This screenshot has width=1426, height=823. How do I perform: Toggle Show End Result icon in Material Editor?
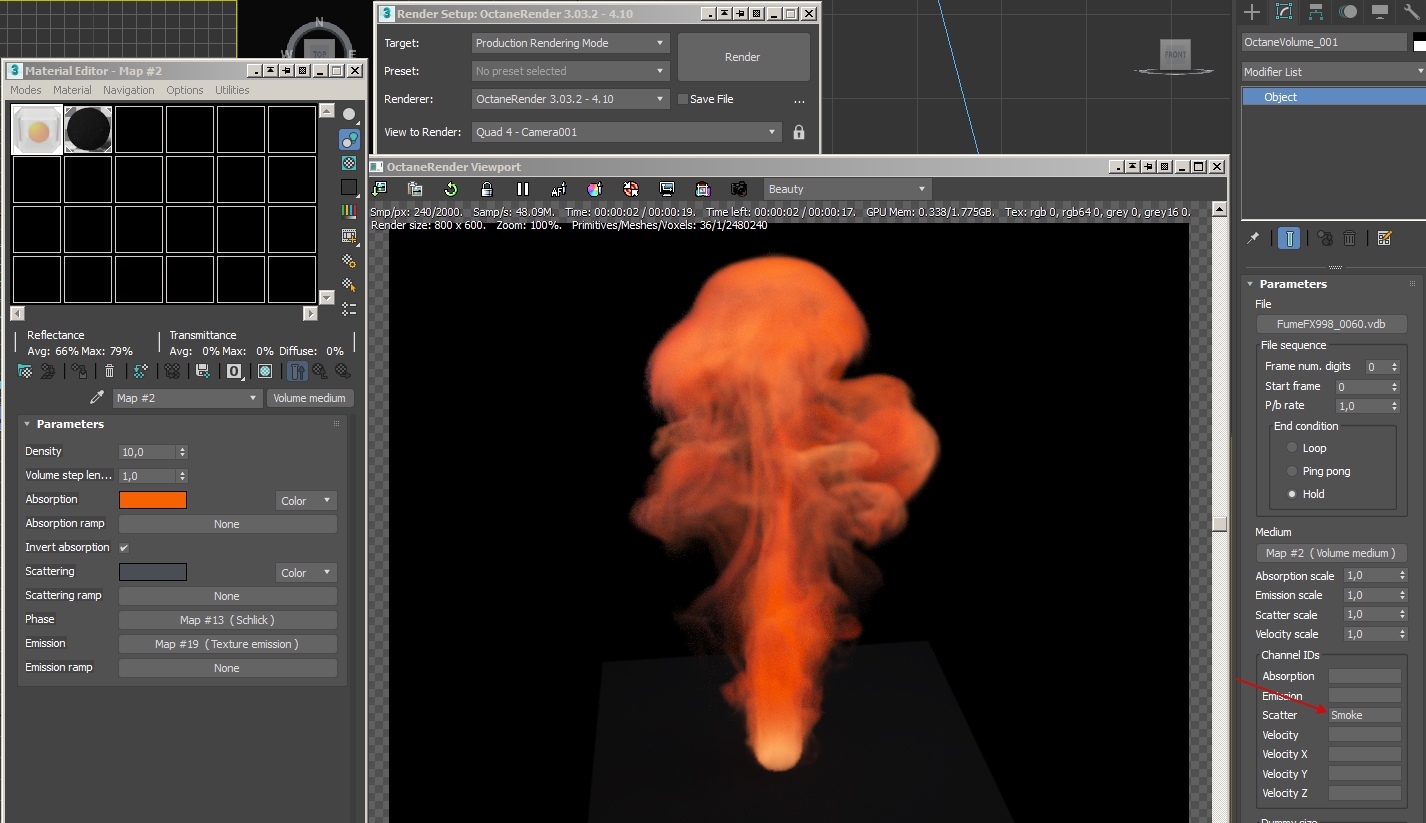point(297,371)
